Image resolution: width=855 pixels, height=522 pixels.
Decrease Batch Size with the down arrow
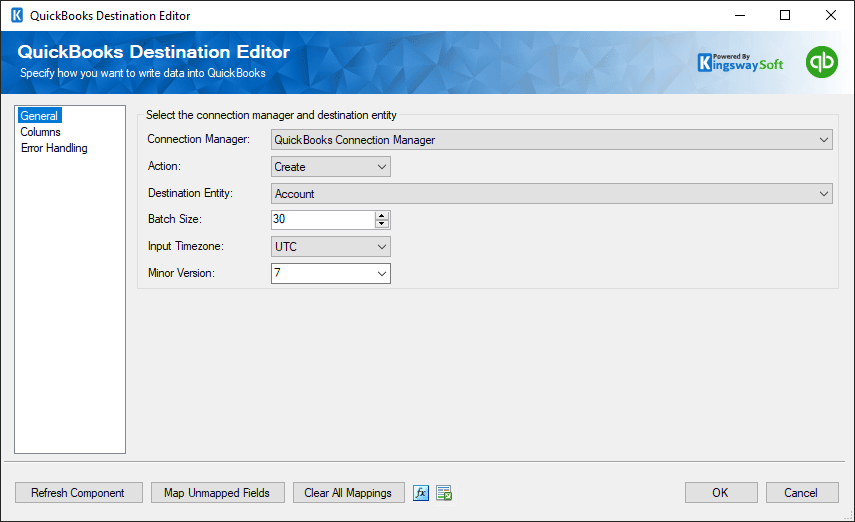382,224
